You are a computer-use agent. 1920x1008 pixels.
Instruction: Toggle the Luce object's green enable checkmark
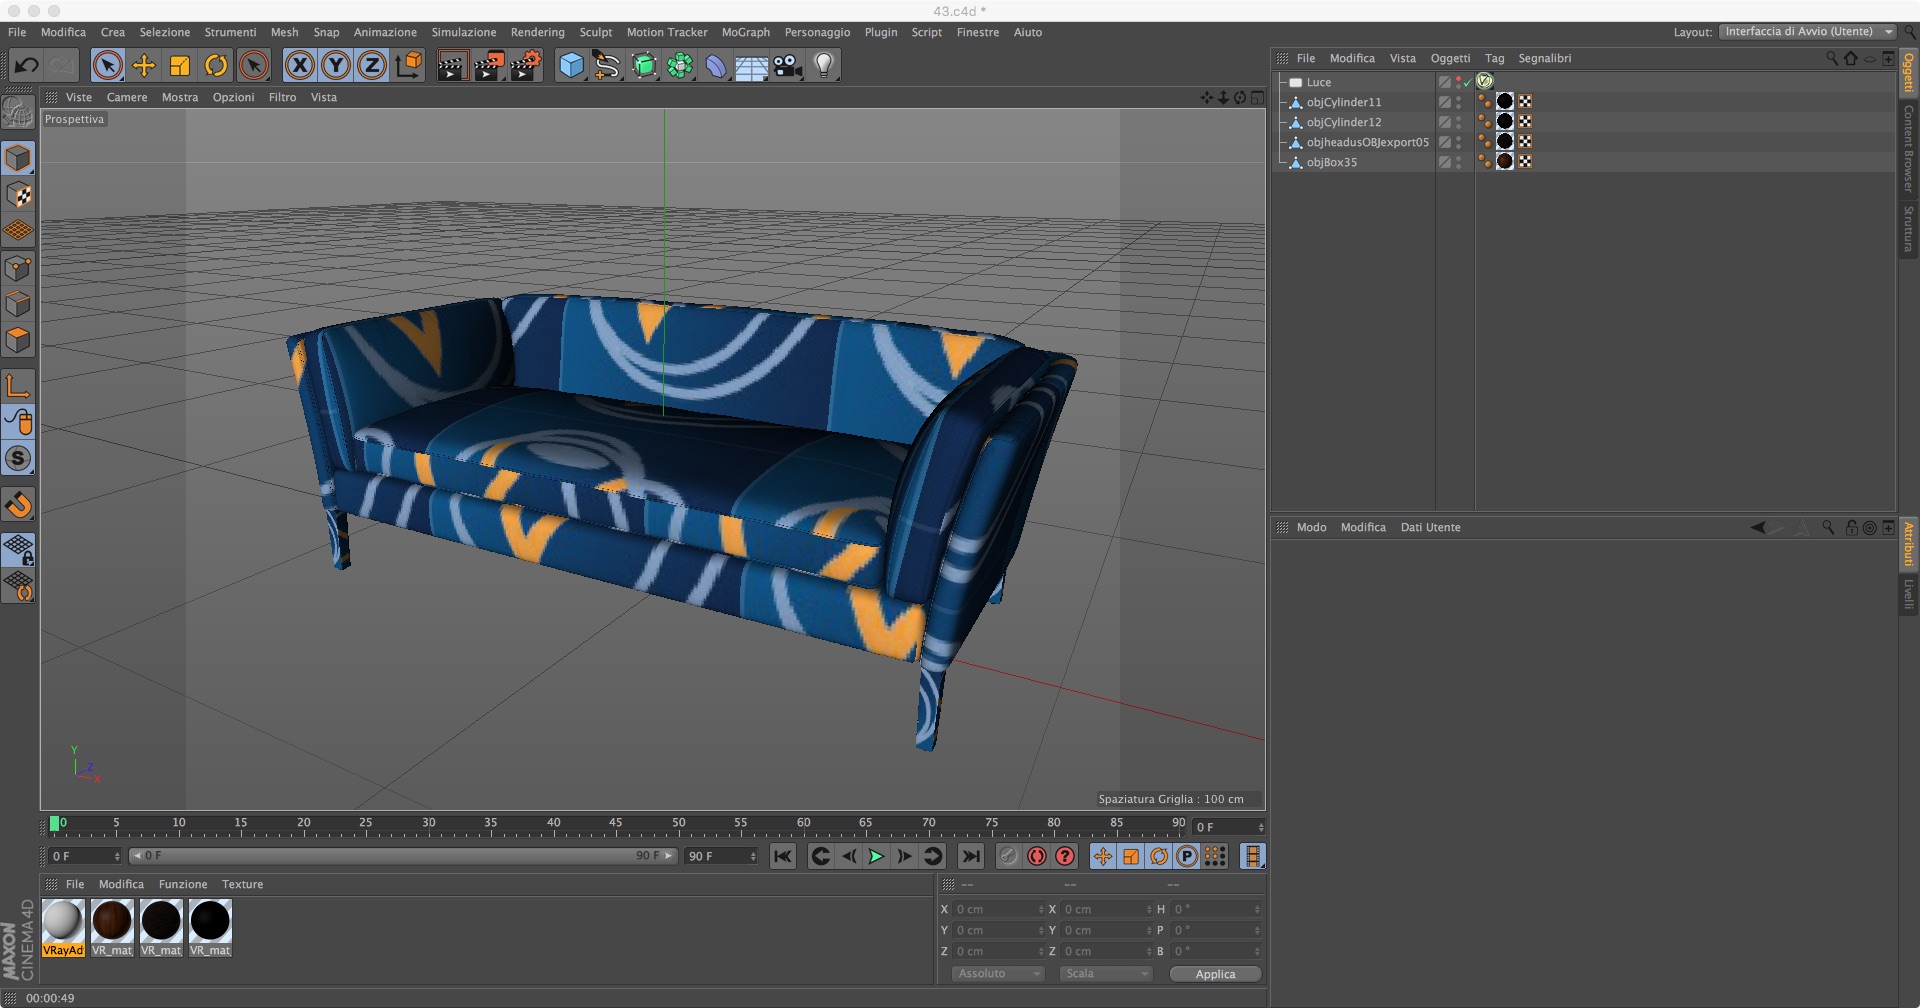[x=1467, y=83]
